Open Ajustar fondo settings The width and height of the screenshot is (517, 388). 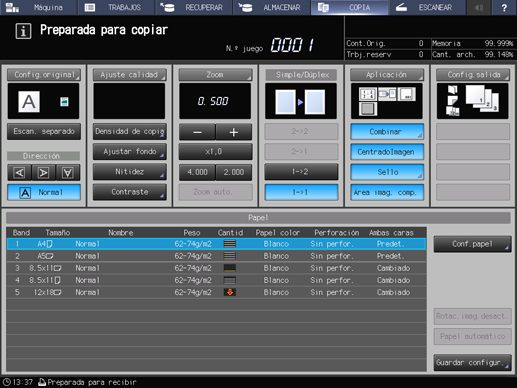[130, 152]
